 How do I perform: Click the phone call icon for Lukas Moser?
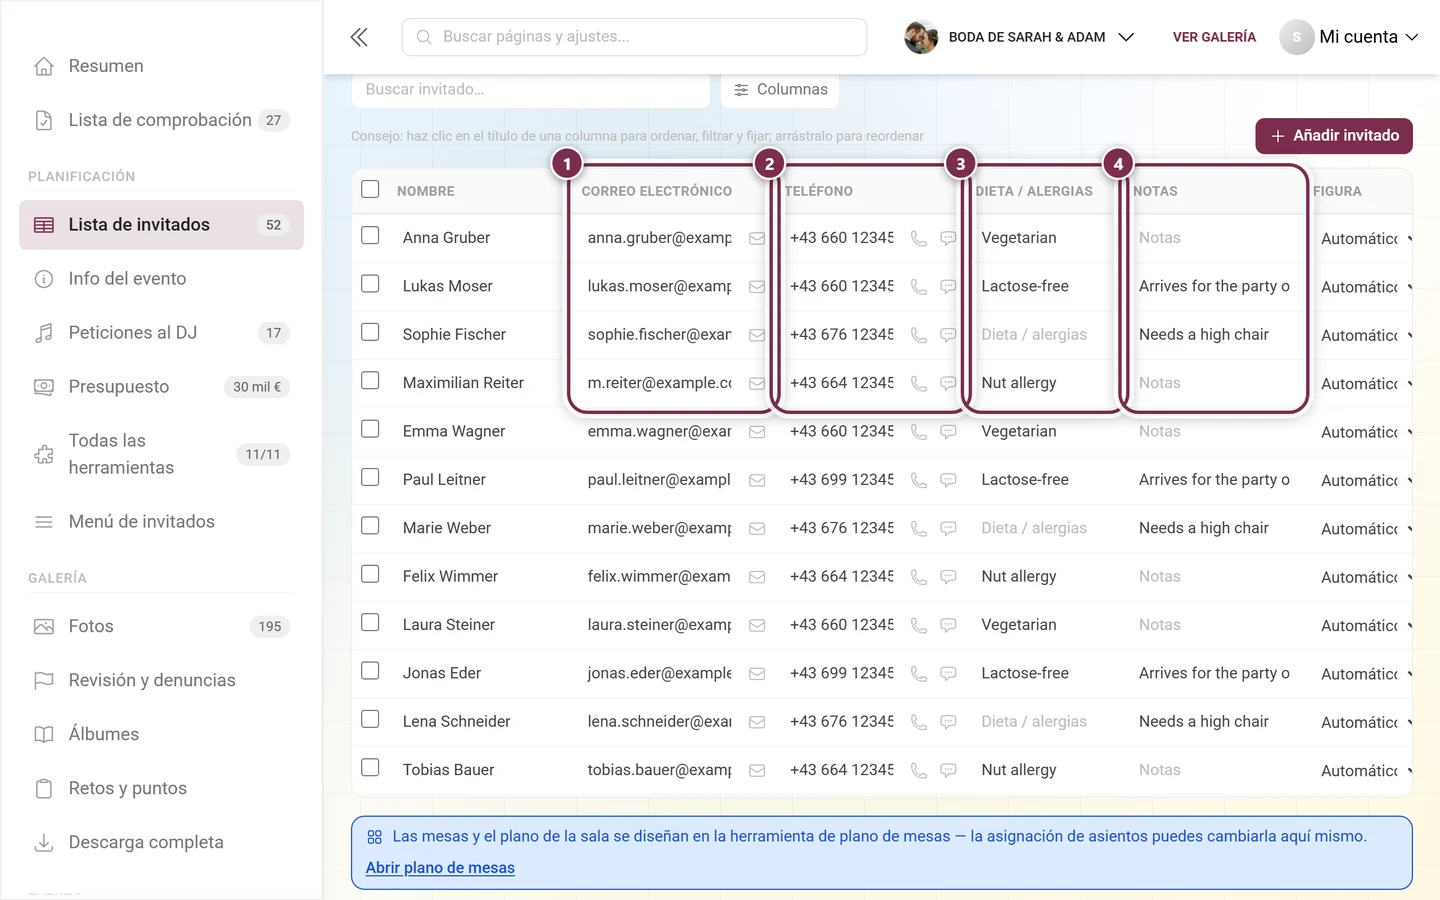tap(918, 287)
